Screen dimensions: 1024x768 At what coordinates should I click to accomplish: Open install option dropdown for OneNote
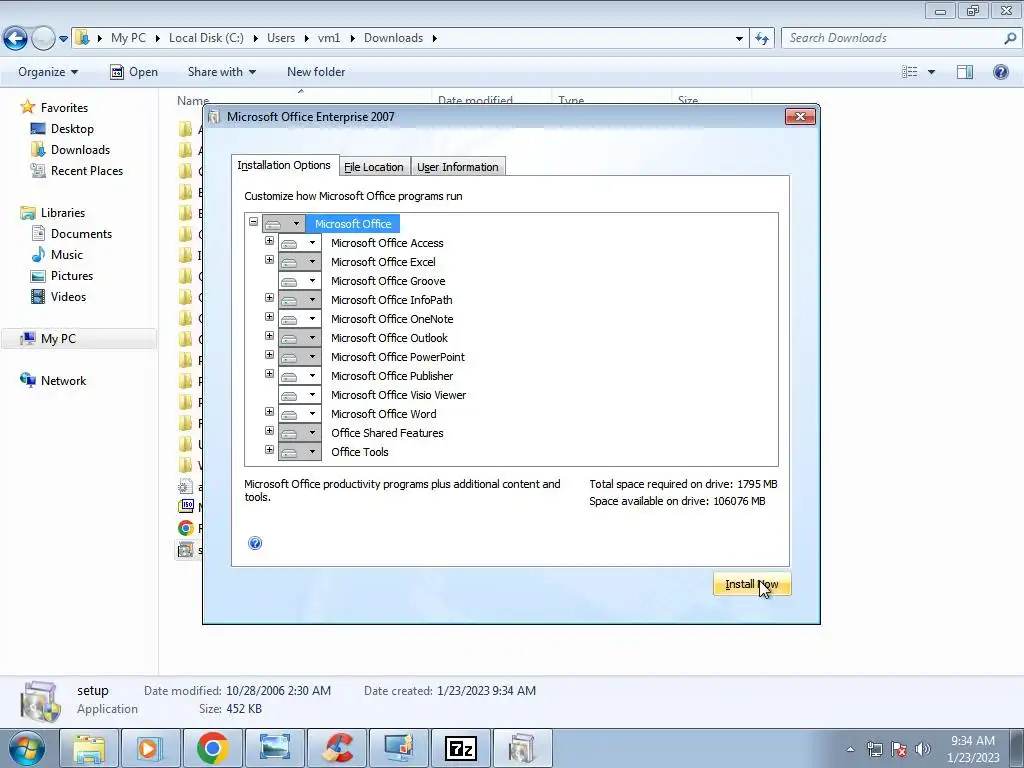click(300, 319)
